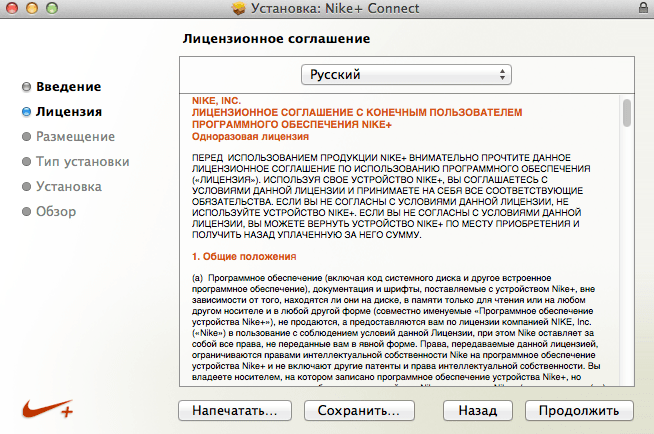Click the gray bullet beside Обзор
654x434 pixels.
(26, 211)
